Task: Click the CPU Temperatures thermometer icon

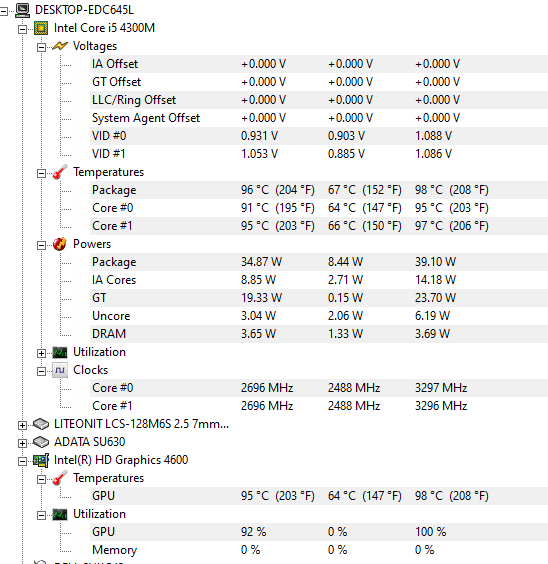Action: (60, 172)
